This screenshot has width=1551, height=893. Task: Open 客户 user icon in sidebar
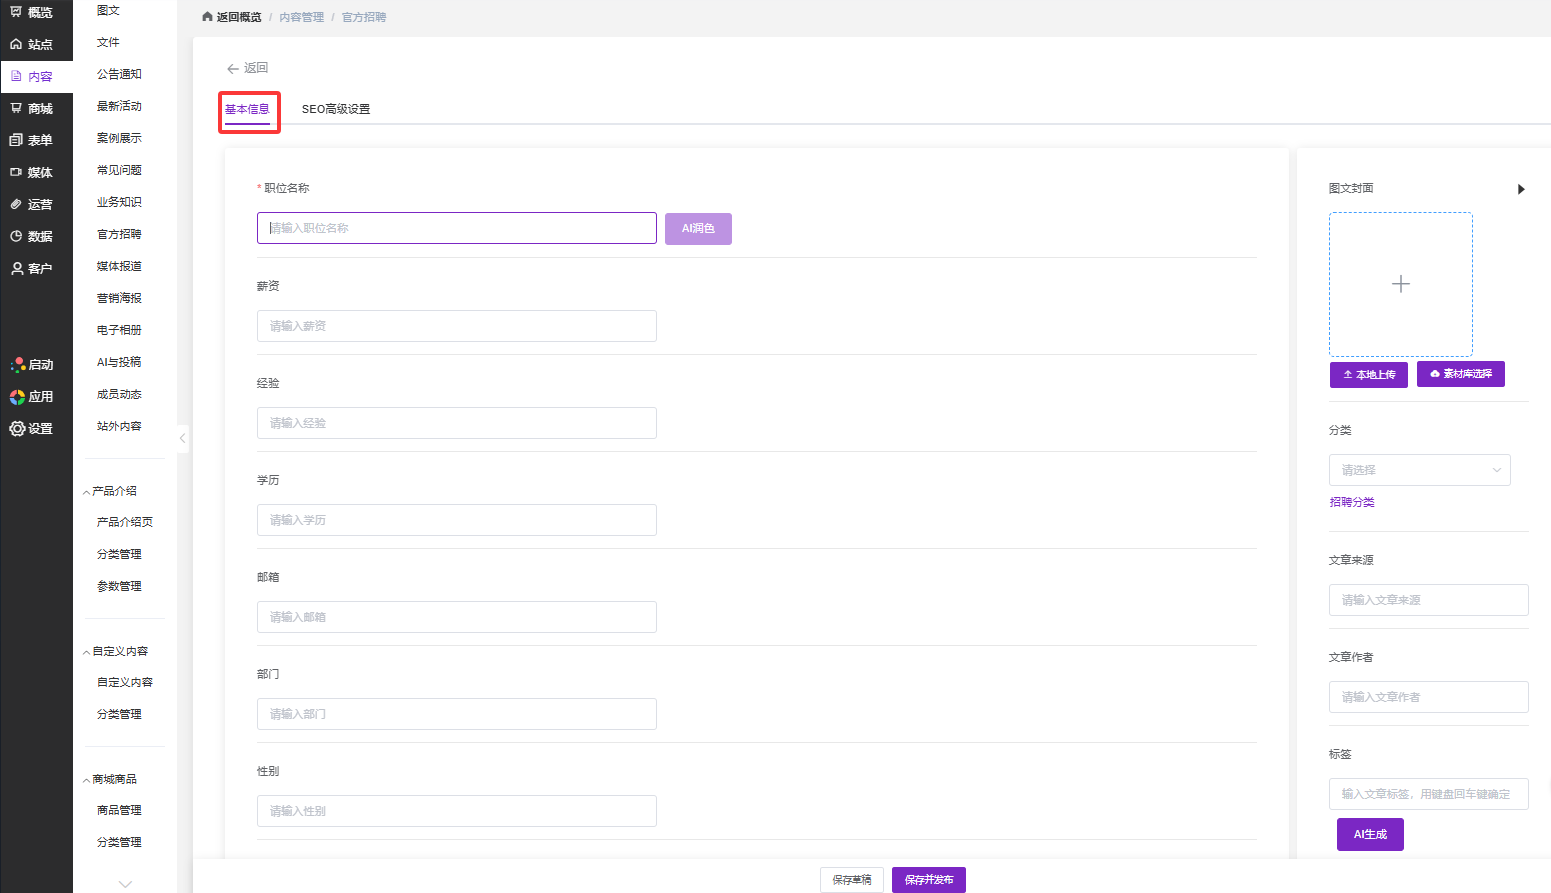coord(16,268)
